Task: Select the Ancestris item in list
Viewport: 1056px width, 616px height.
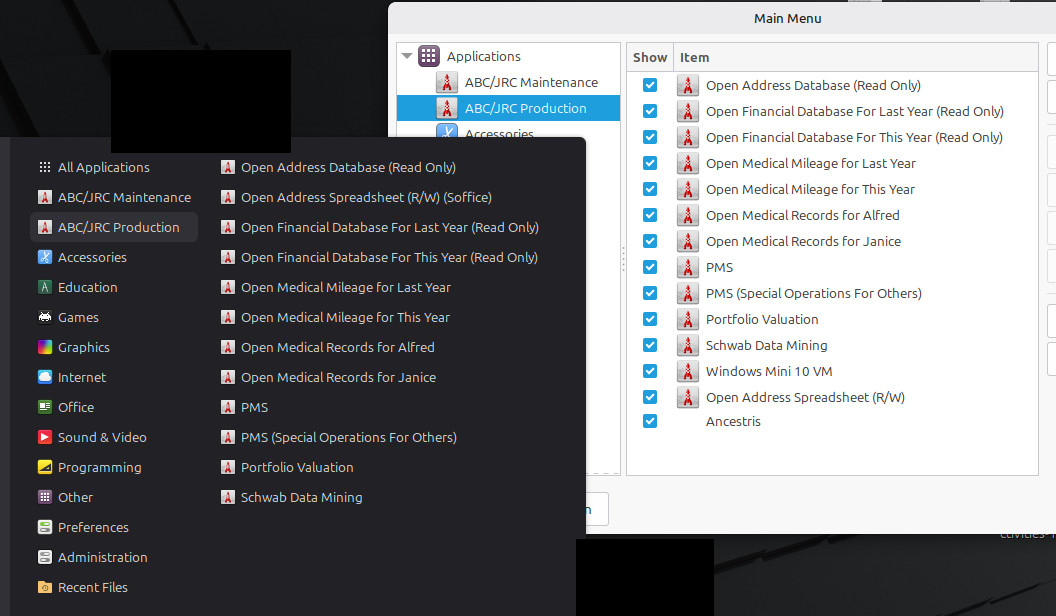Action: pos(733,421)
